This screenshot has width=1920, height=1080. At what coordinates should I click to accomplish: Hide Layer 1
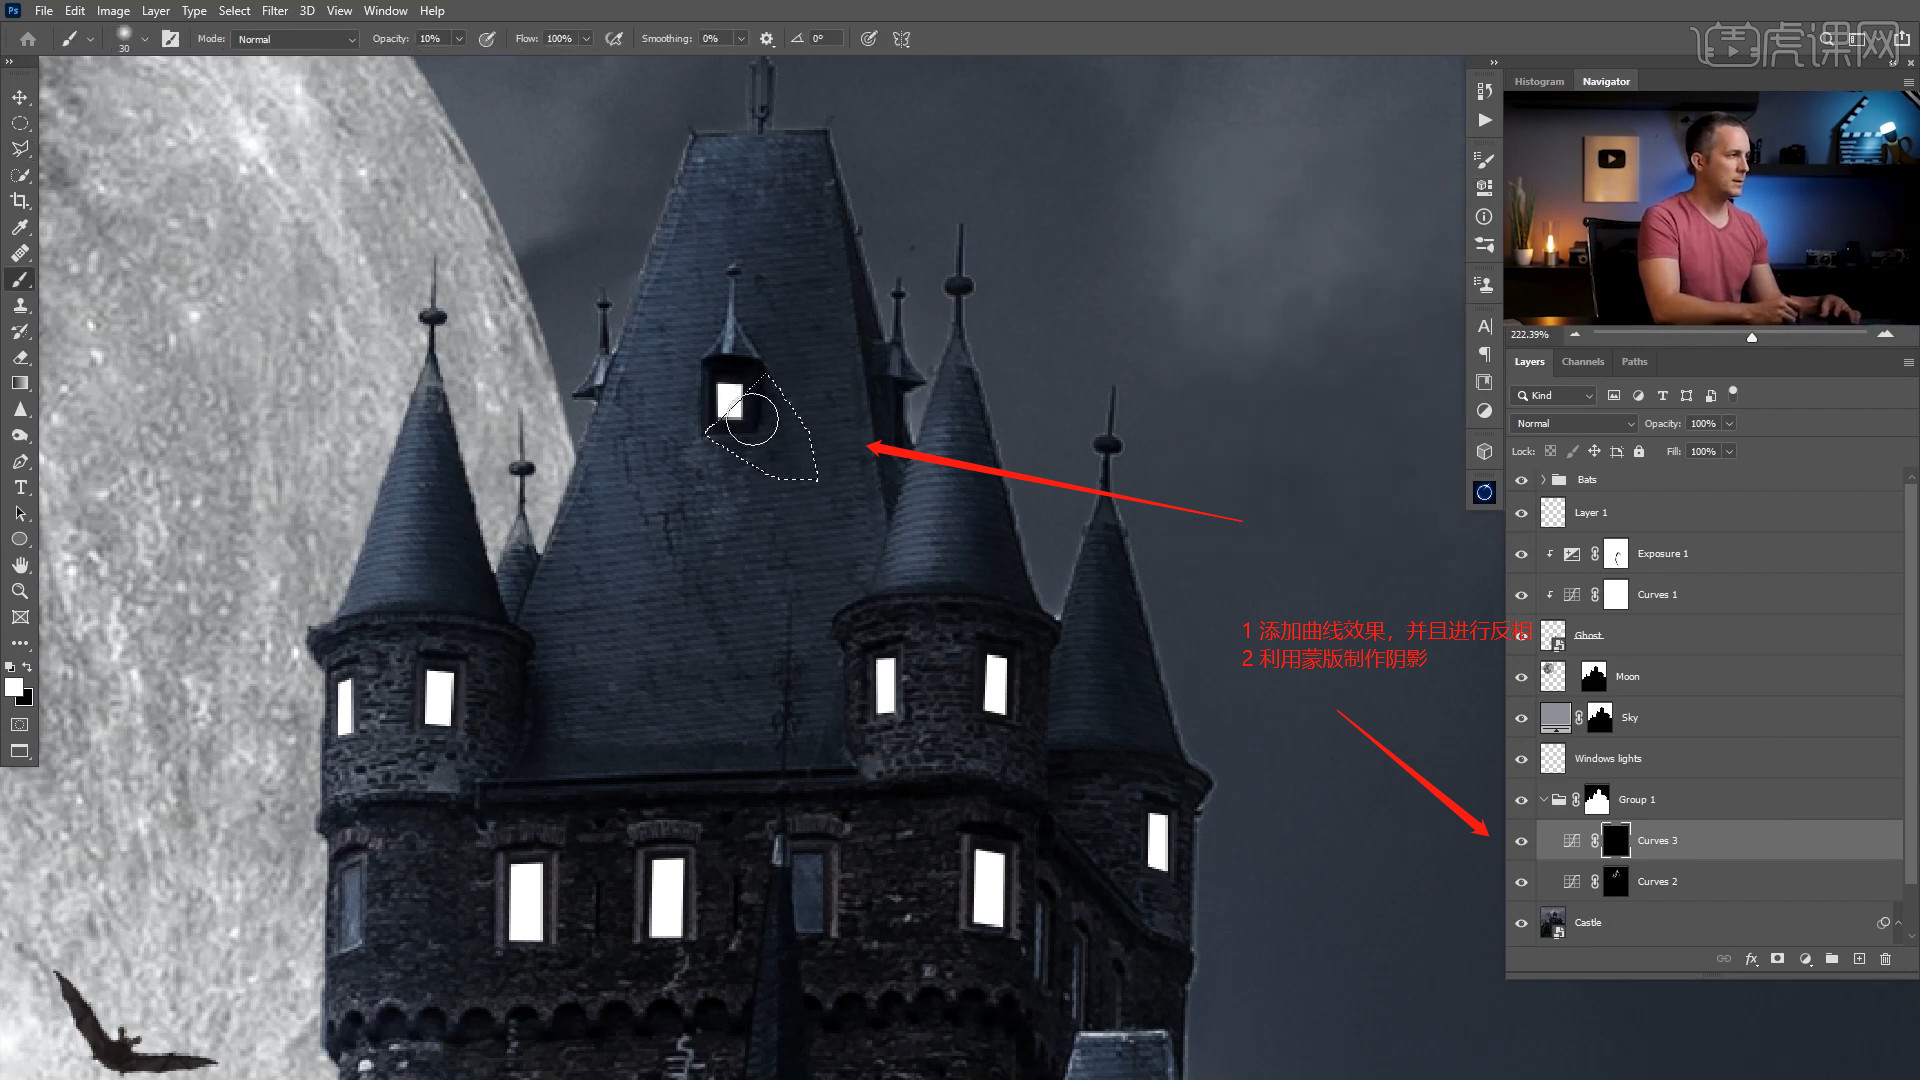pyautogui.click(x=1522, y=513)
